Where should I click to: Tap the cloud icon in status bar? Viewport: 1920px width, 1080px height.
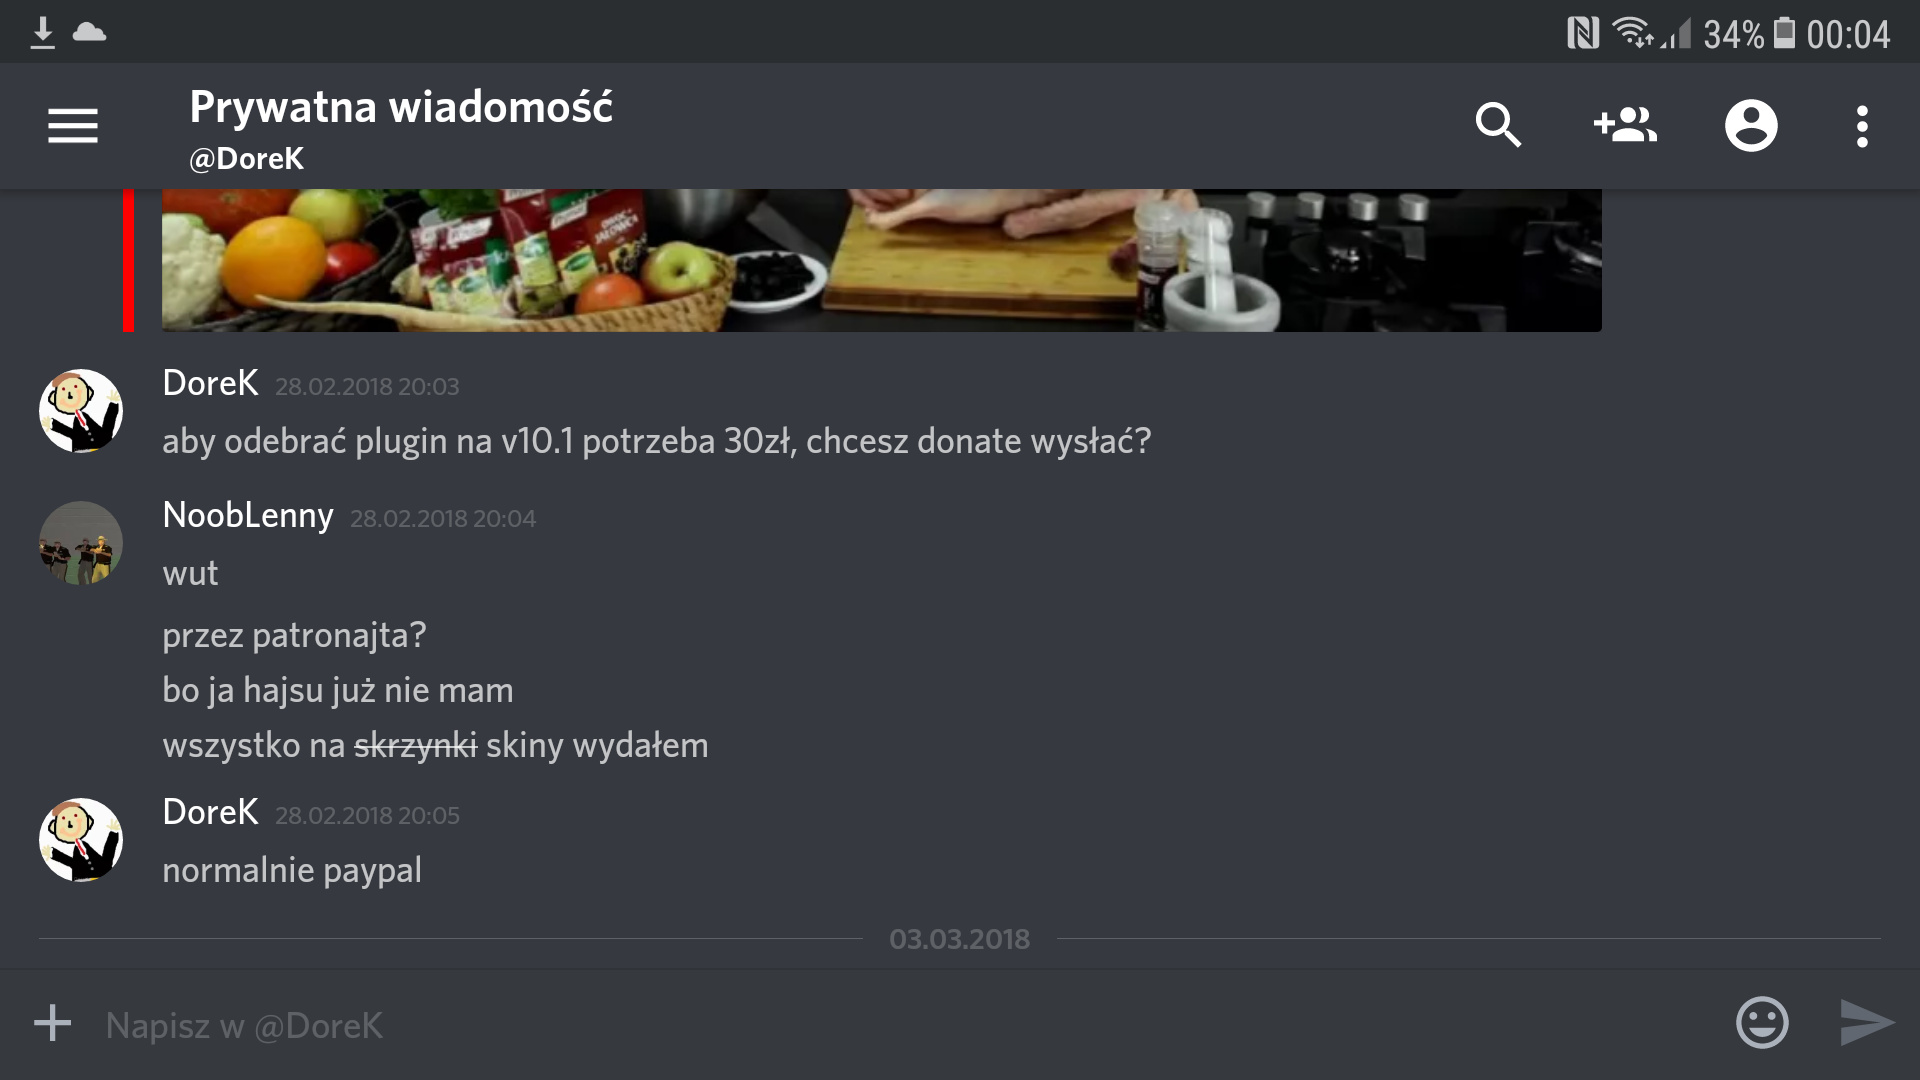(x=89, y=33)
